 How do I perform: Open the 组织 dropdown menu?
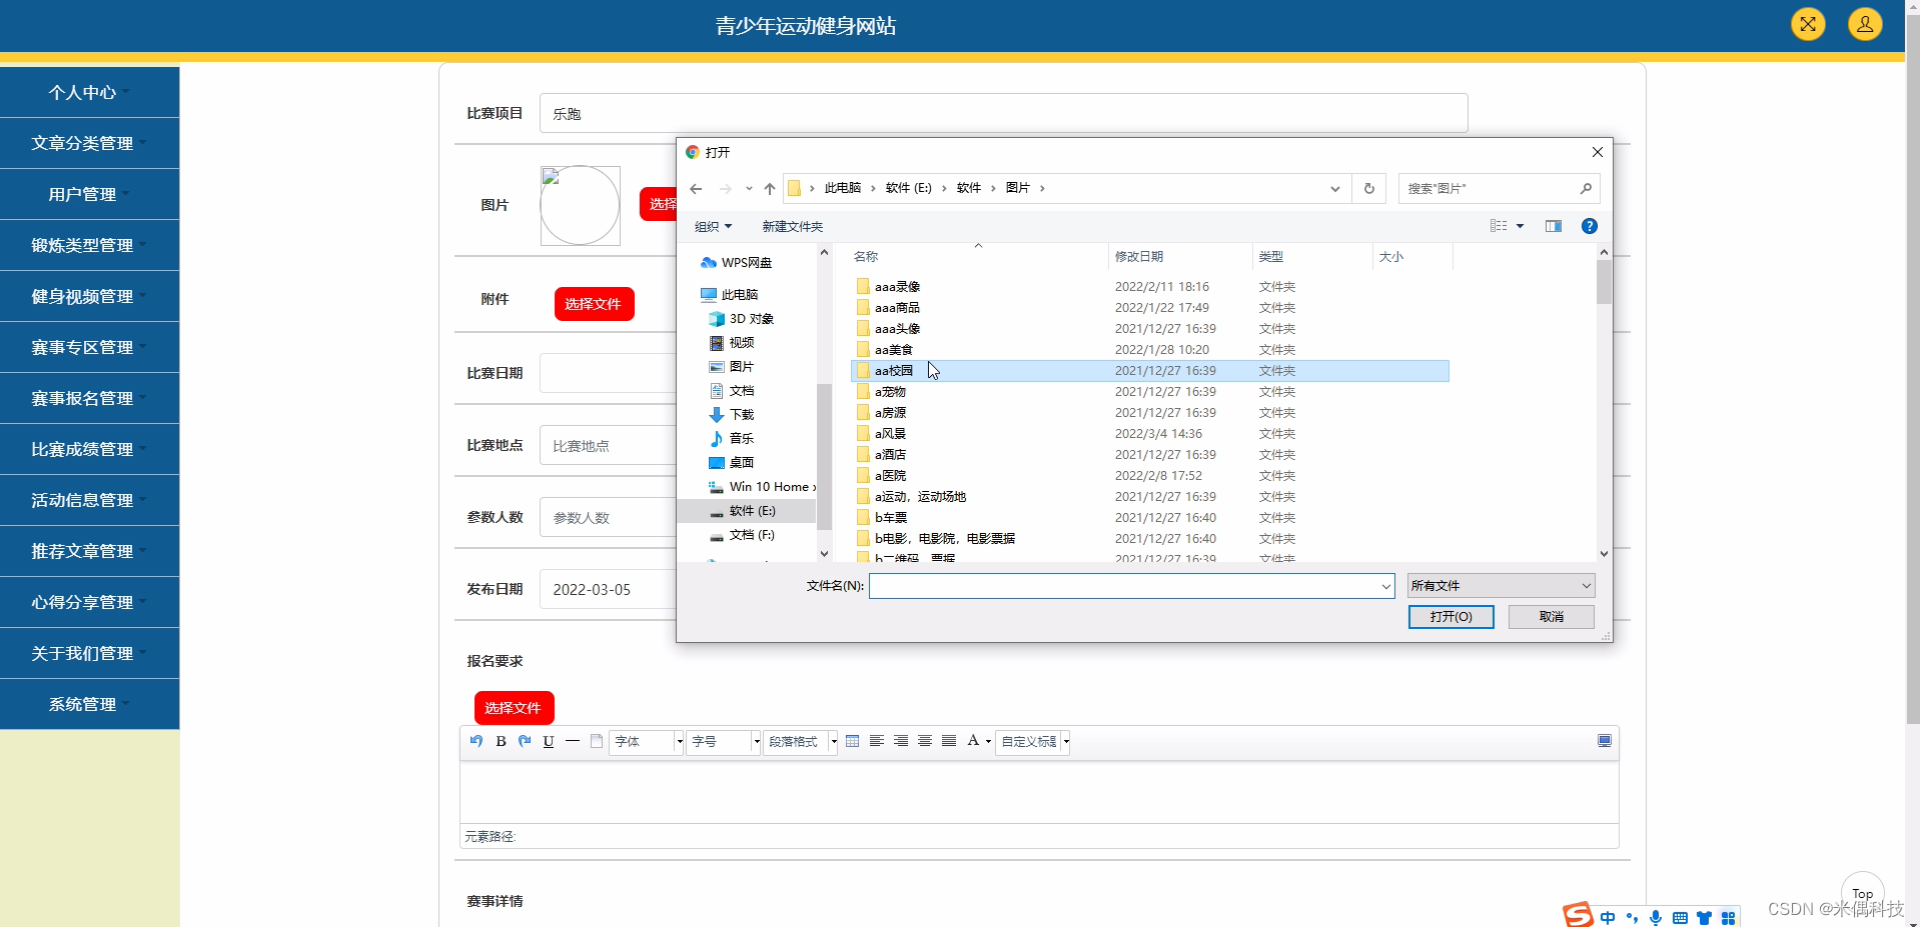click(713, 227)
